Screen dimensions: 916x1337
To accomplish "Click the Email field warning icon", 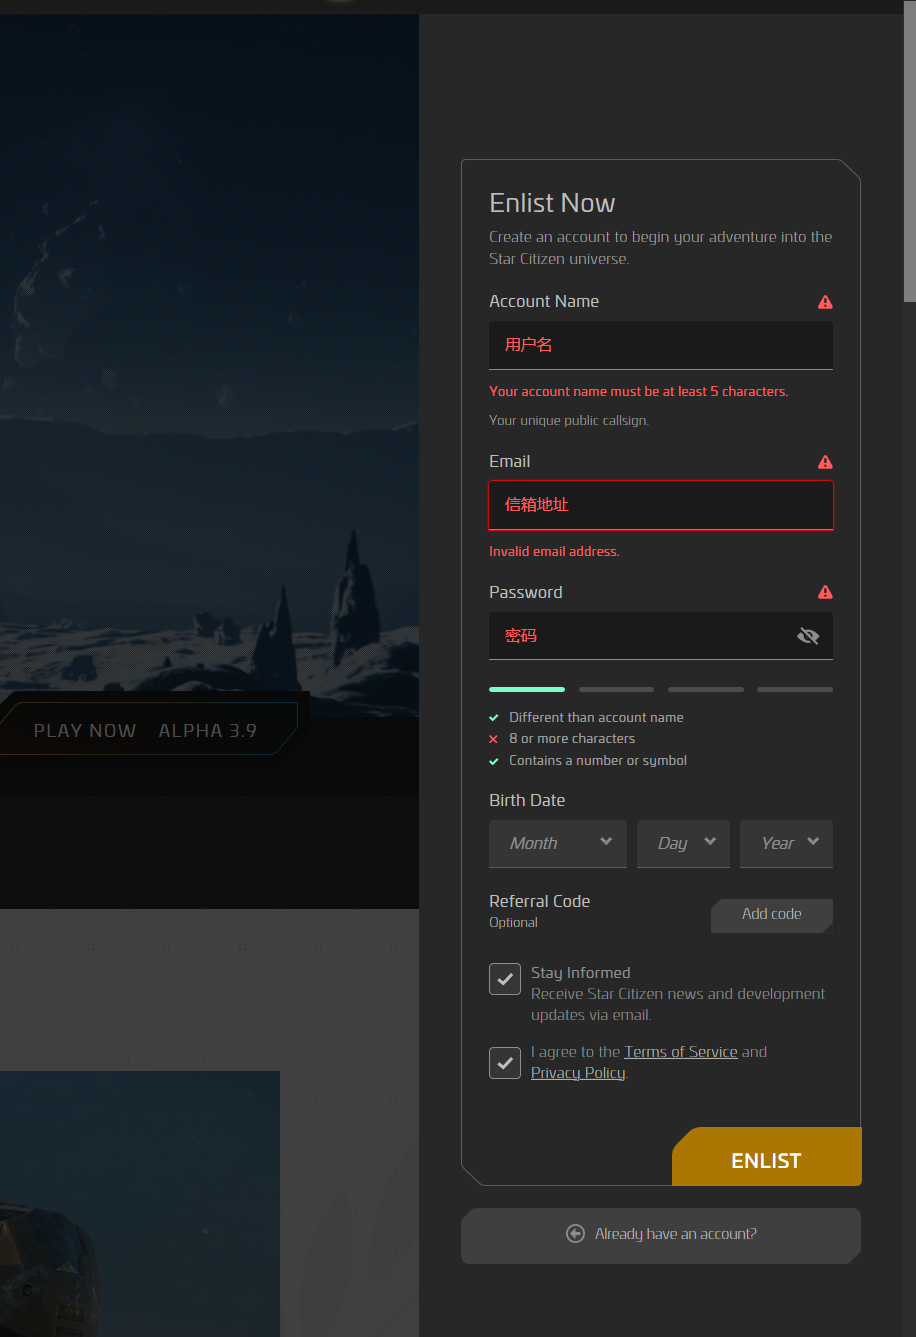I will click(825, 462).
